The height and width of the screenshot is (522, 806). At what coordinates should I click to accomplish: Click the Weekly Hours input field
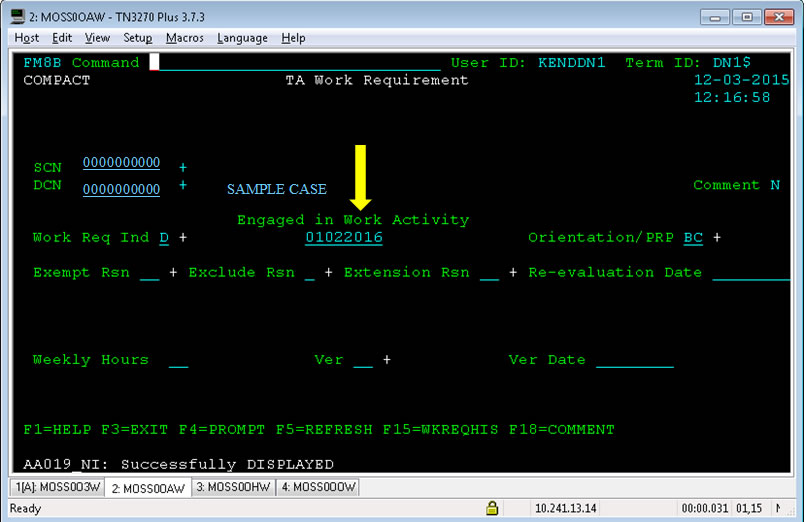pyautogui.click(x=178, y=360)
